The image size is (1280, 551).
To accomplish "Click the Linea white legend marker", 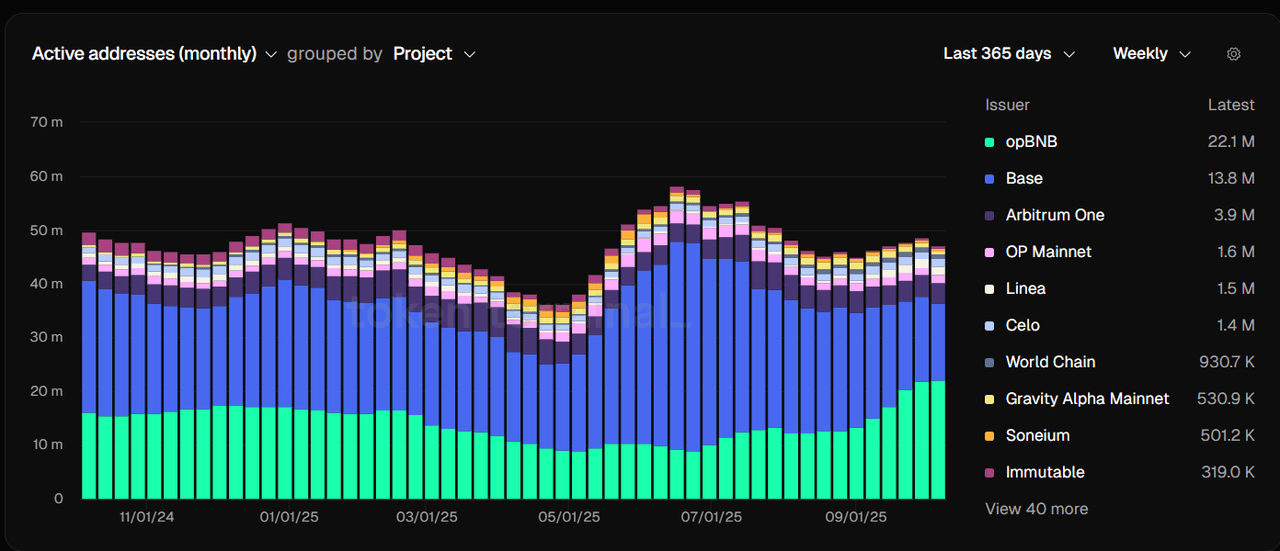I will tap(990, 289).
